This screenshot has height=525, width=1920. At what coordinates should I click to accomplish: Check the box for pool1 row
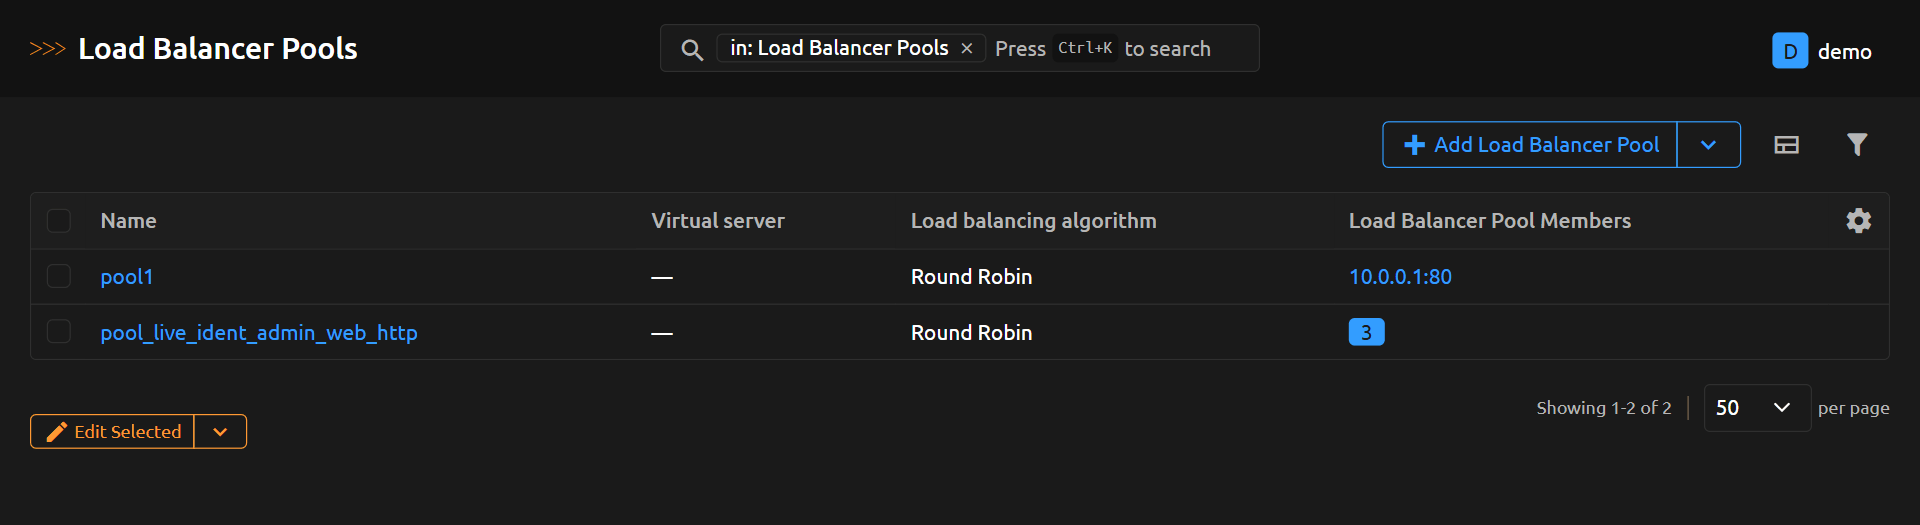pyautogui.click(x=59, y=277)
